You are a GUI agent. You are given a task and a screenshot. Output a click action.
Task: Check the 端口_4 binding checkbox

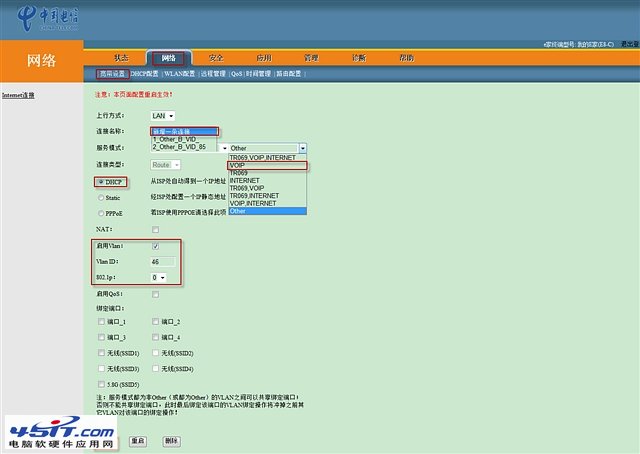coord(156,337)
